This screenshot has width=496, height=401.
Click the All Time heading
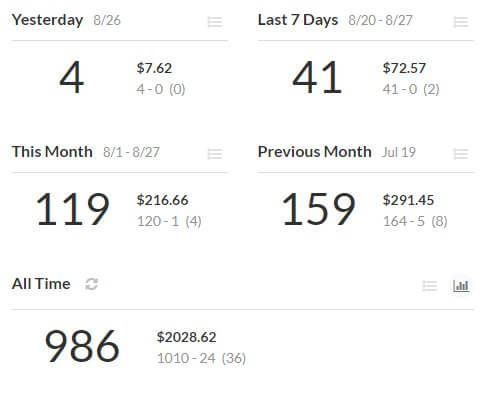[x=41, y=284]
